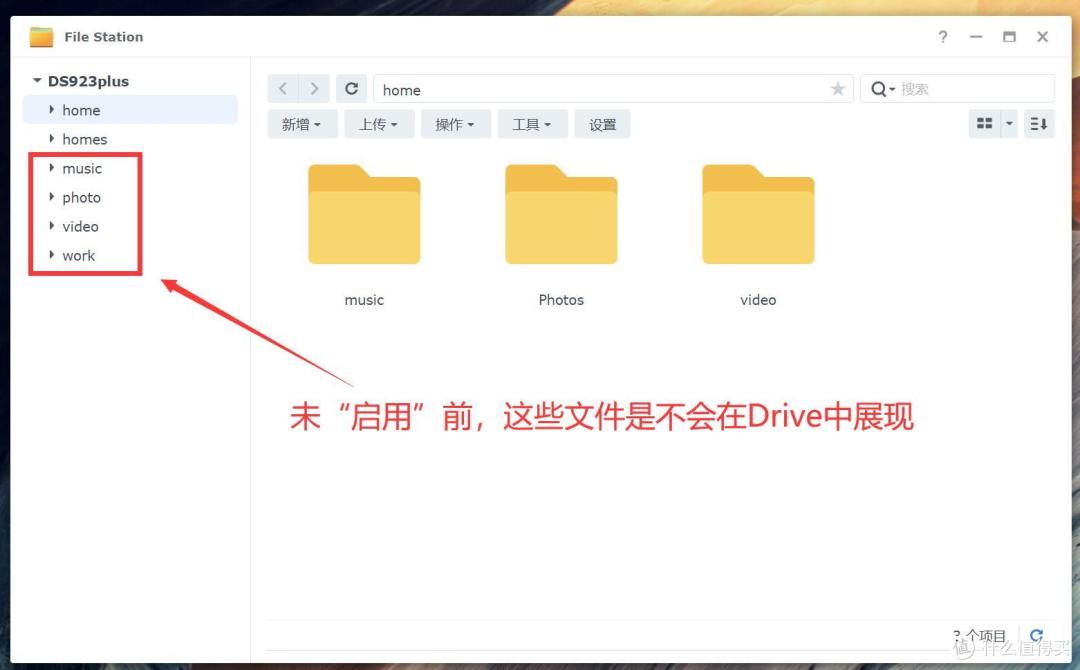Open the 新增 dropdown menu

[x=301, y=124]
